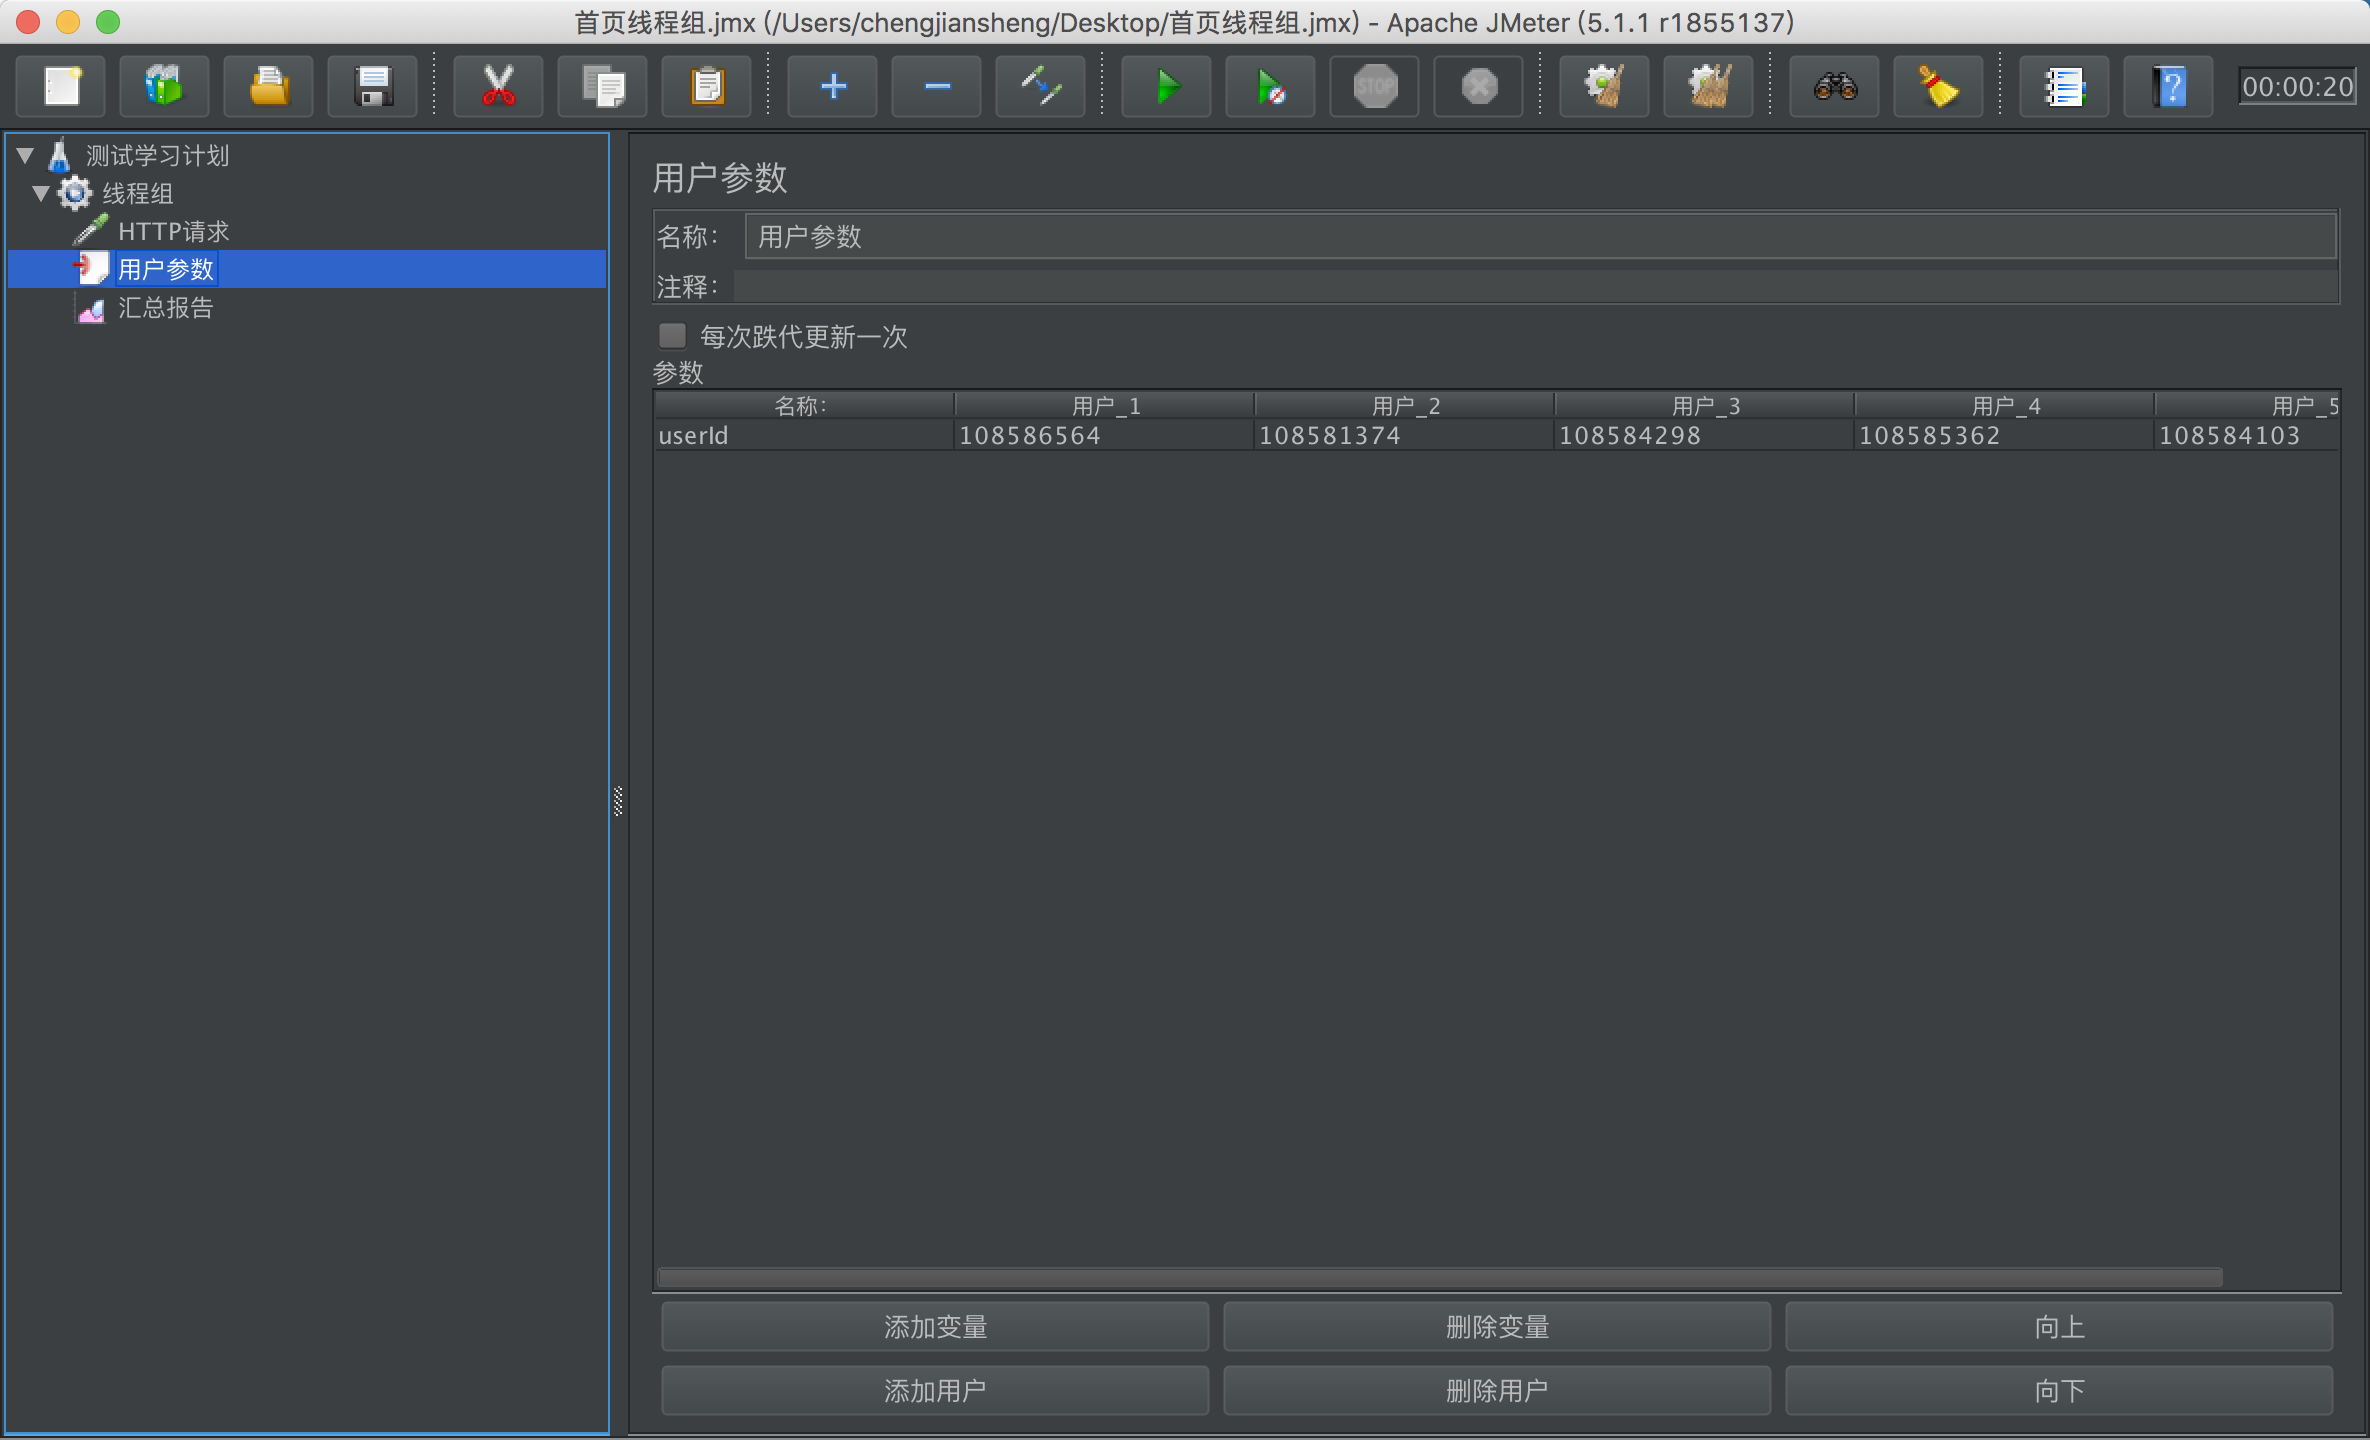Select the 用户参数 tree item

(x=166, y=269)
